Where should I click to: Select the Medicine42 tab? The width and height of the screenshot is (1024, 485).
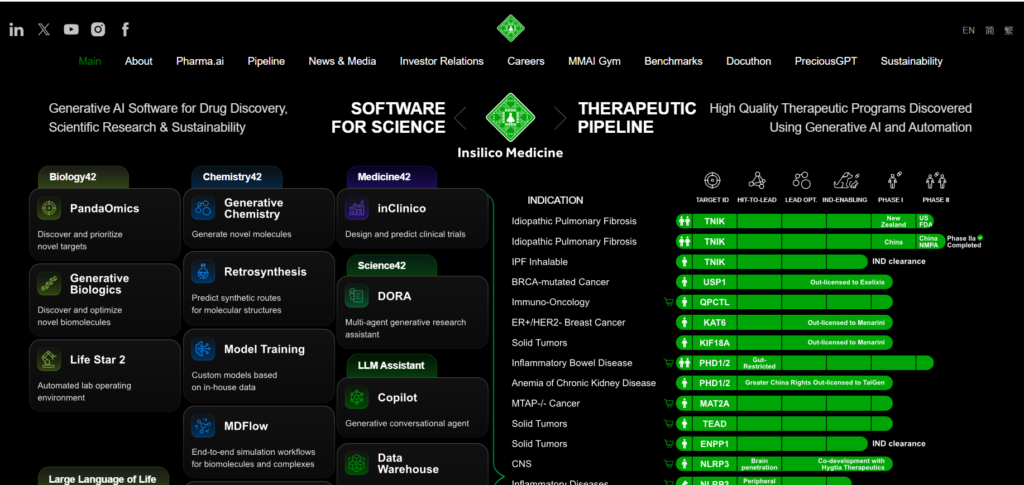[x=391, y=177]
